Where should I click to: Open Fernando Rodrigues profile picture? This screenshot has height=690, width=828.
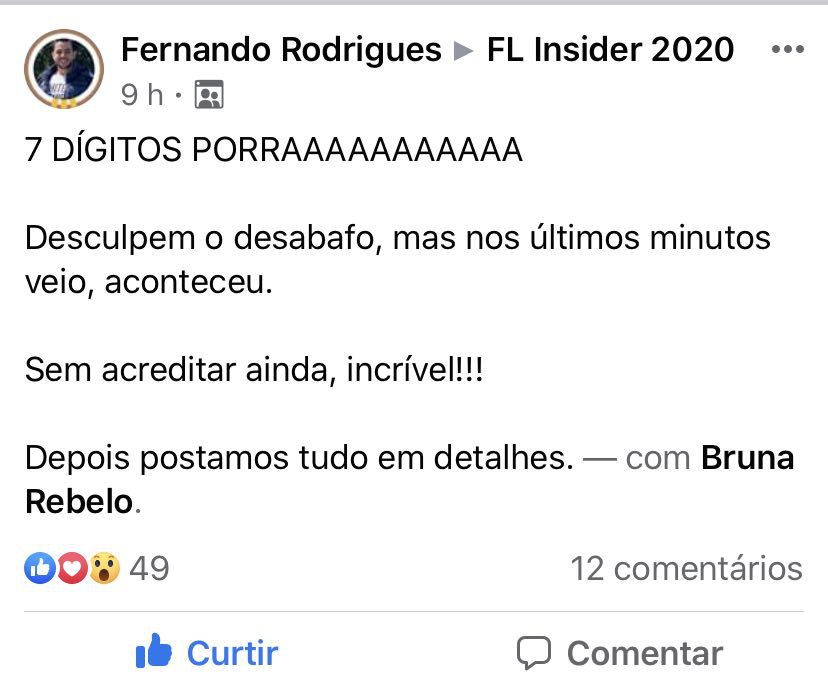click(x=64, y=69)
